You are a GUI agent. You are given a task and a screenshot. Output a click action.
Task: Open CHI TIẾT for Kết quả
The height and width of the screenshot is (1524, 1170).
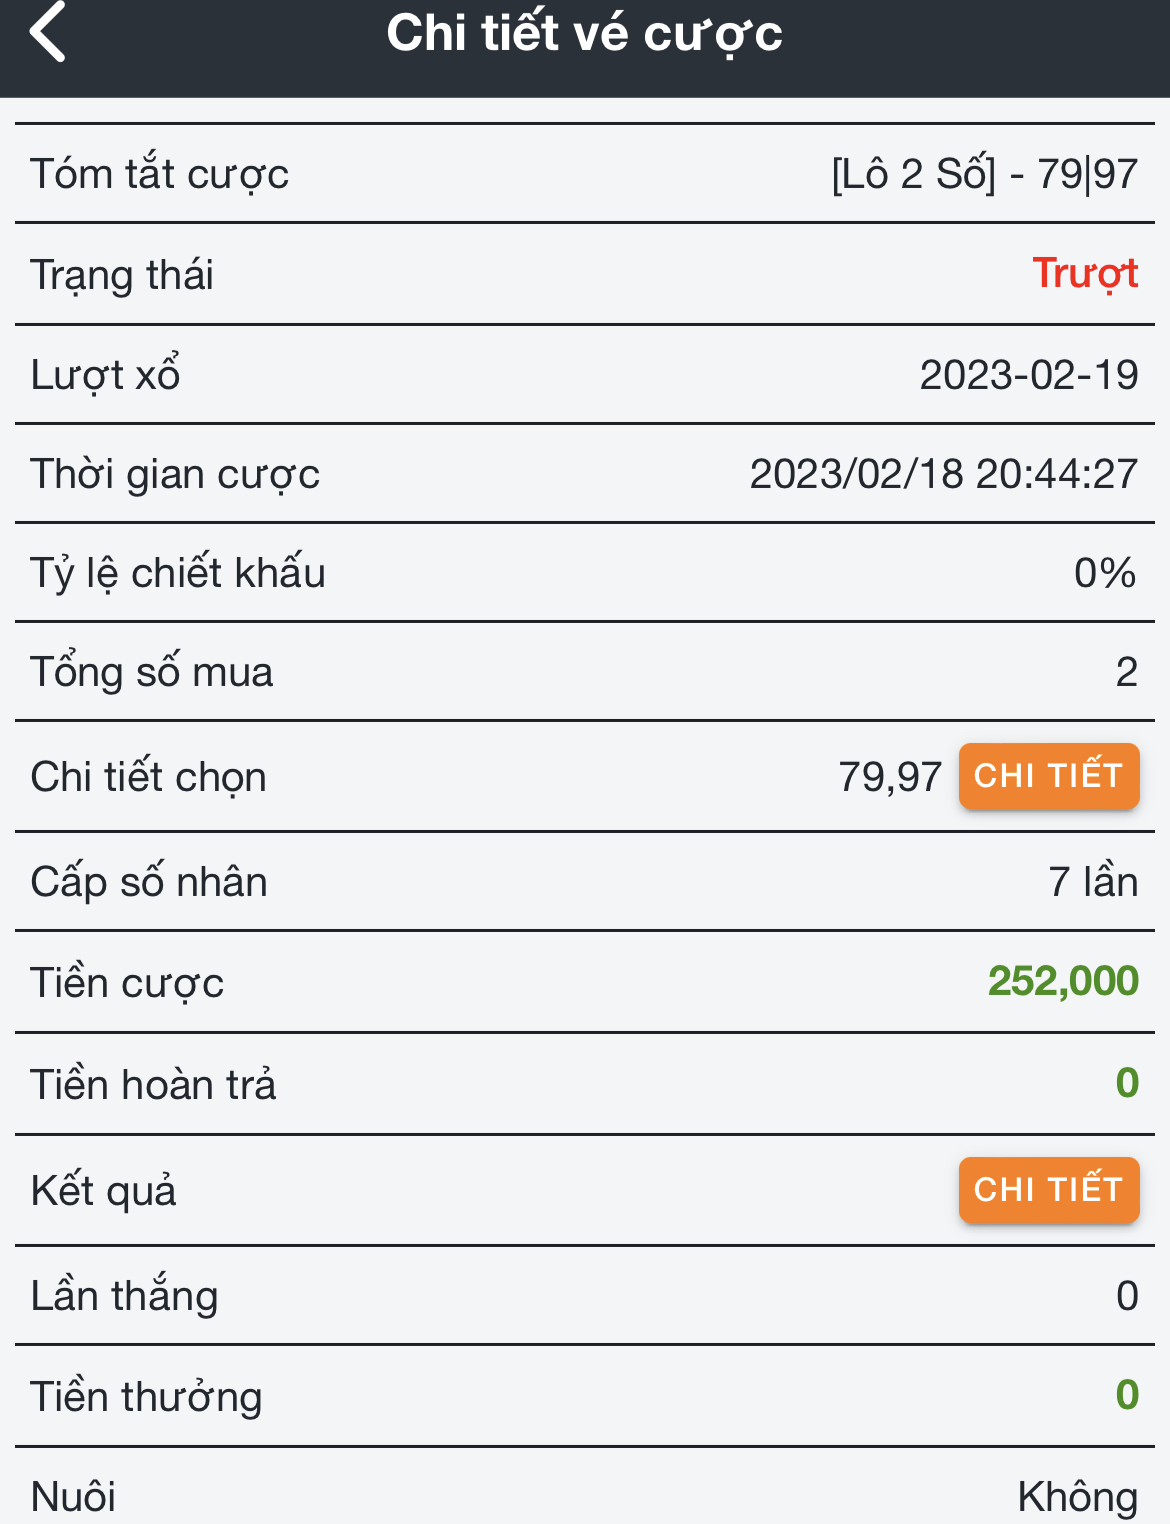tap(1048, 1190)
